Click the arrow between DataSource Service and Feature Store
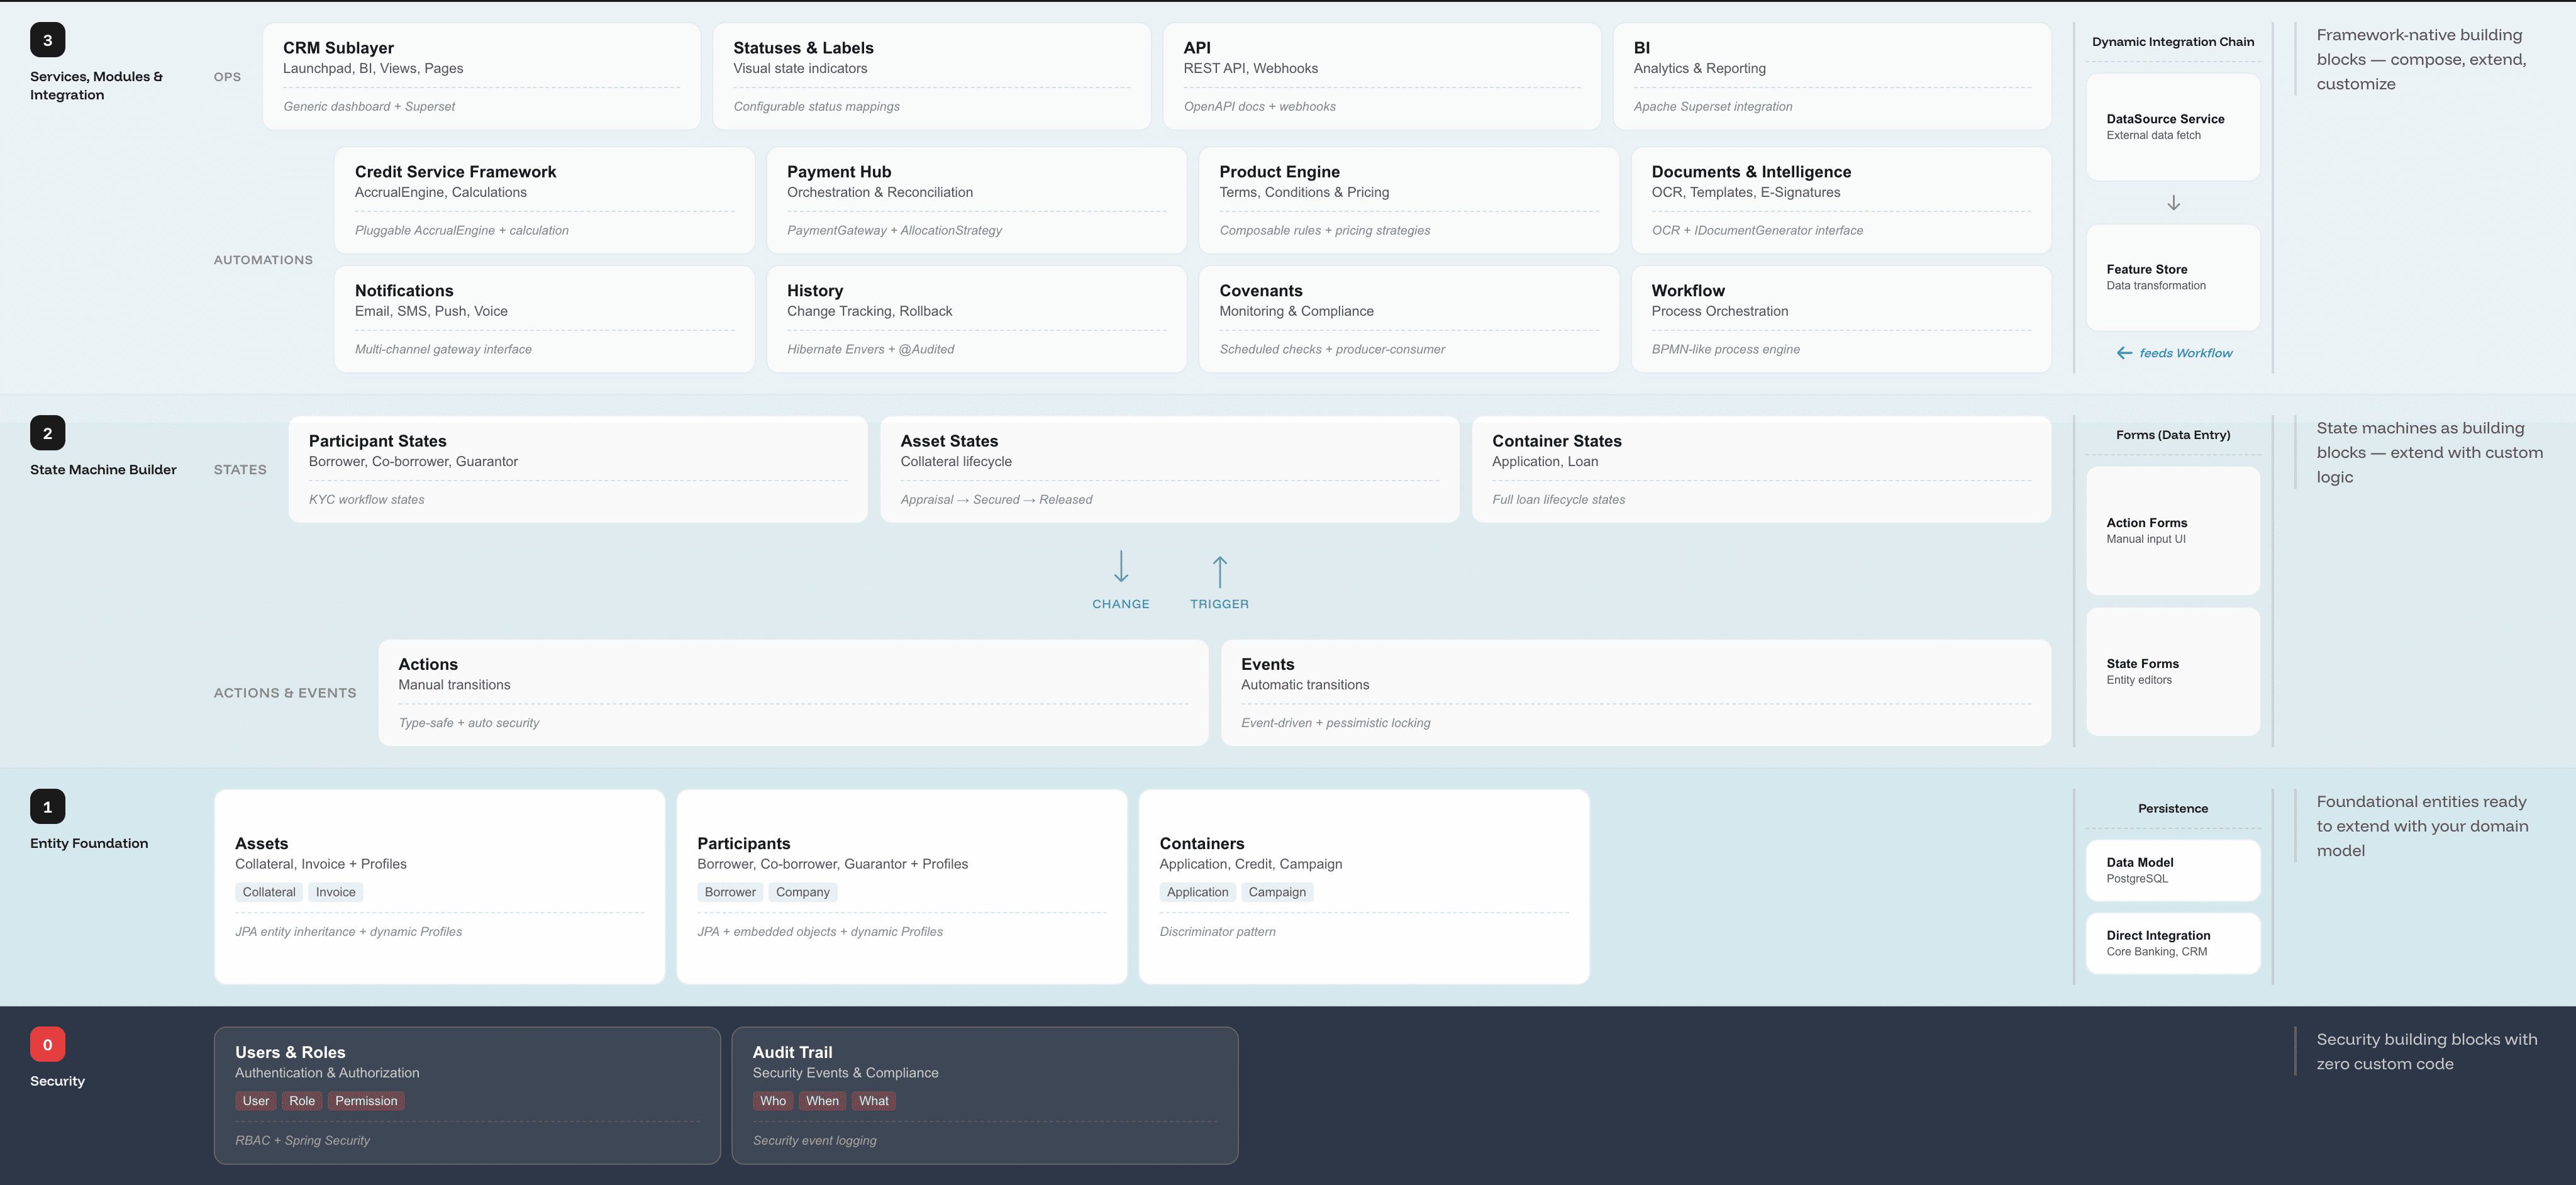Screen dimensions: 2576x1185 [2173, 203]
